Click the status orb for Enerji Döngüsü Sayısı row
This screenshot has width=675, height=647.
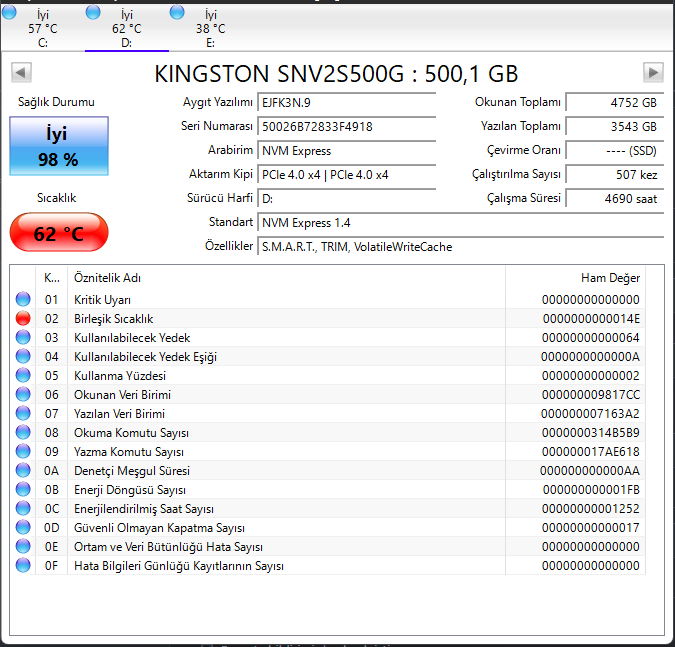coord(23,489)
